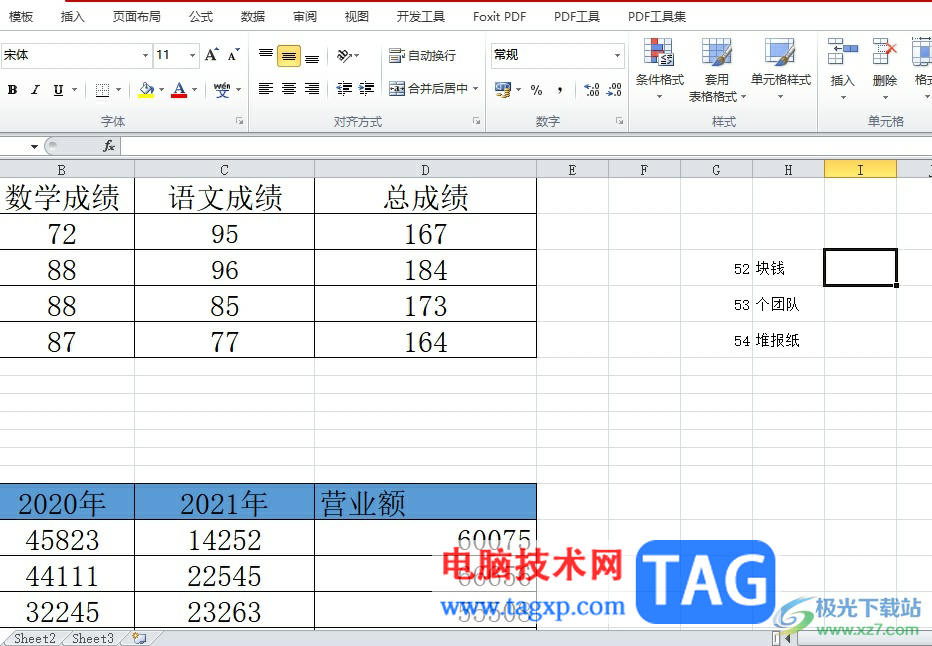Viewport: 932px width, 646px height.
Task: Click the text orientation icon
Action: (345, 56)
